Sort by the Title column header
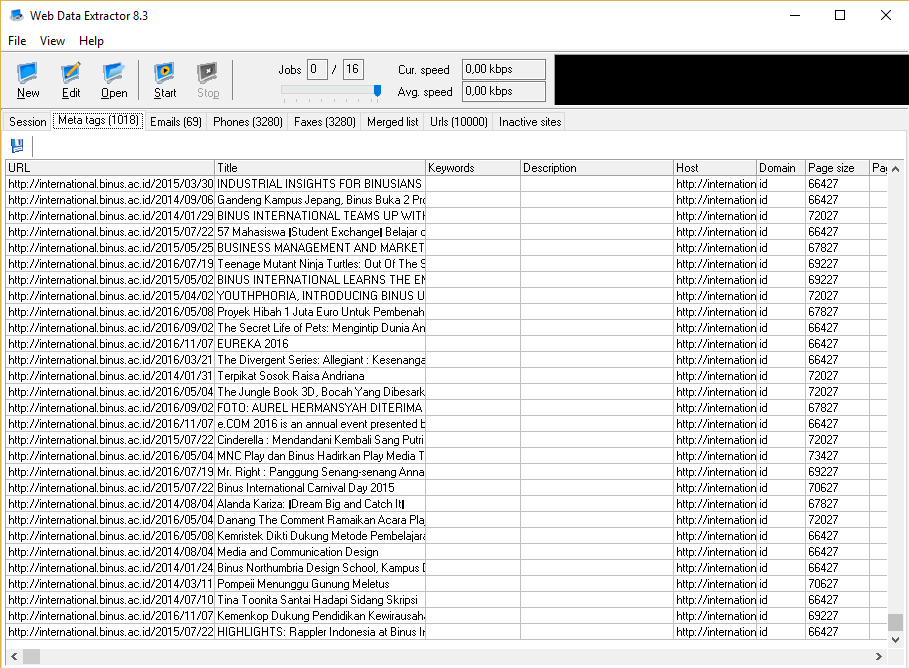This screenshot has width=909, height=668. (x=320, y=168)
